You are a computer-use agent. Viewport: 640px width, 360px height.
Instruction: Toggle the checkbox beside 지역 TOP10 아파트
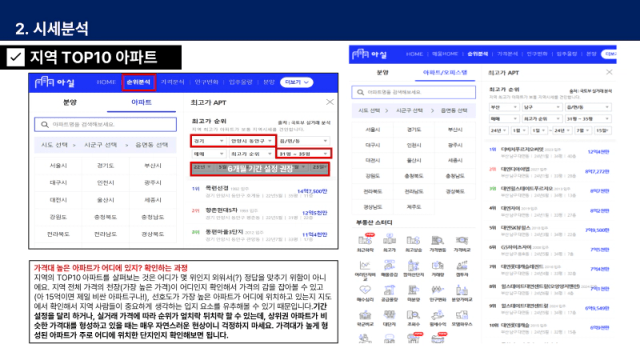point(16,57)
